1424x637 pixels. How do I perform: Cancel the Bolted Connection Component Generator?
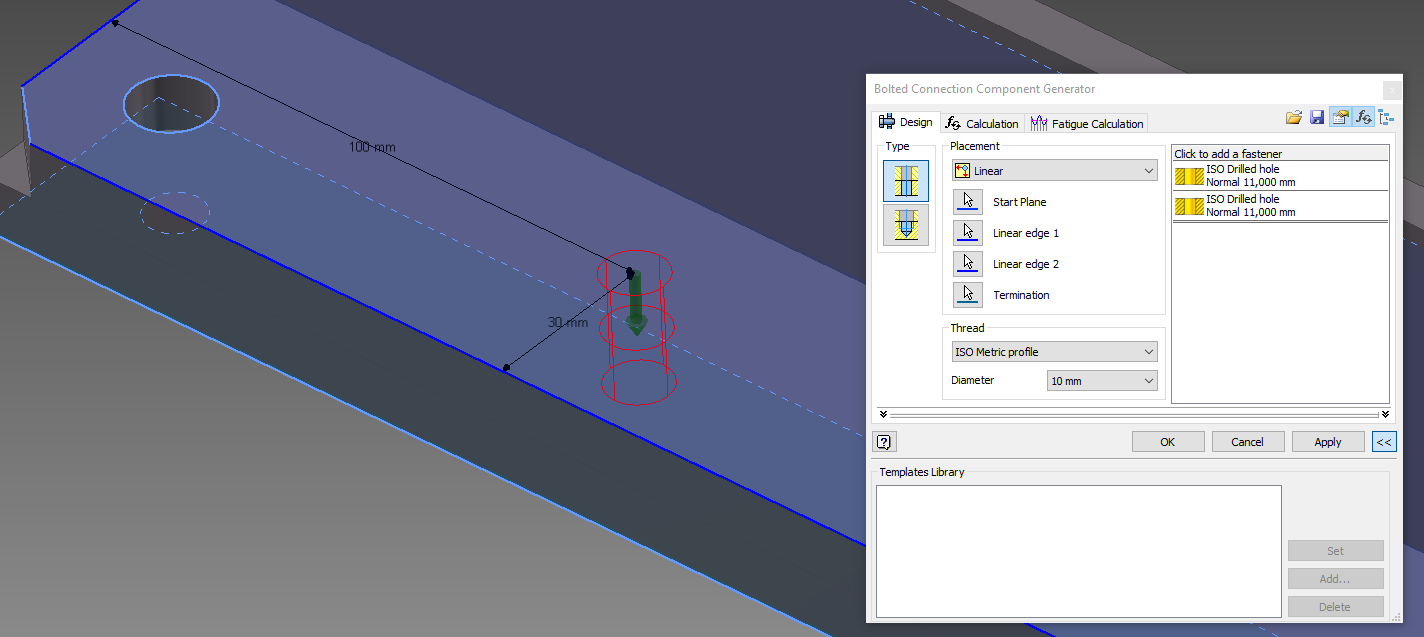pos(1248,441)
